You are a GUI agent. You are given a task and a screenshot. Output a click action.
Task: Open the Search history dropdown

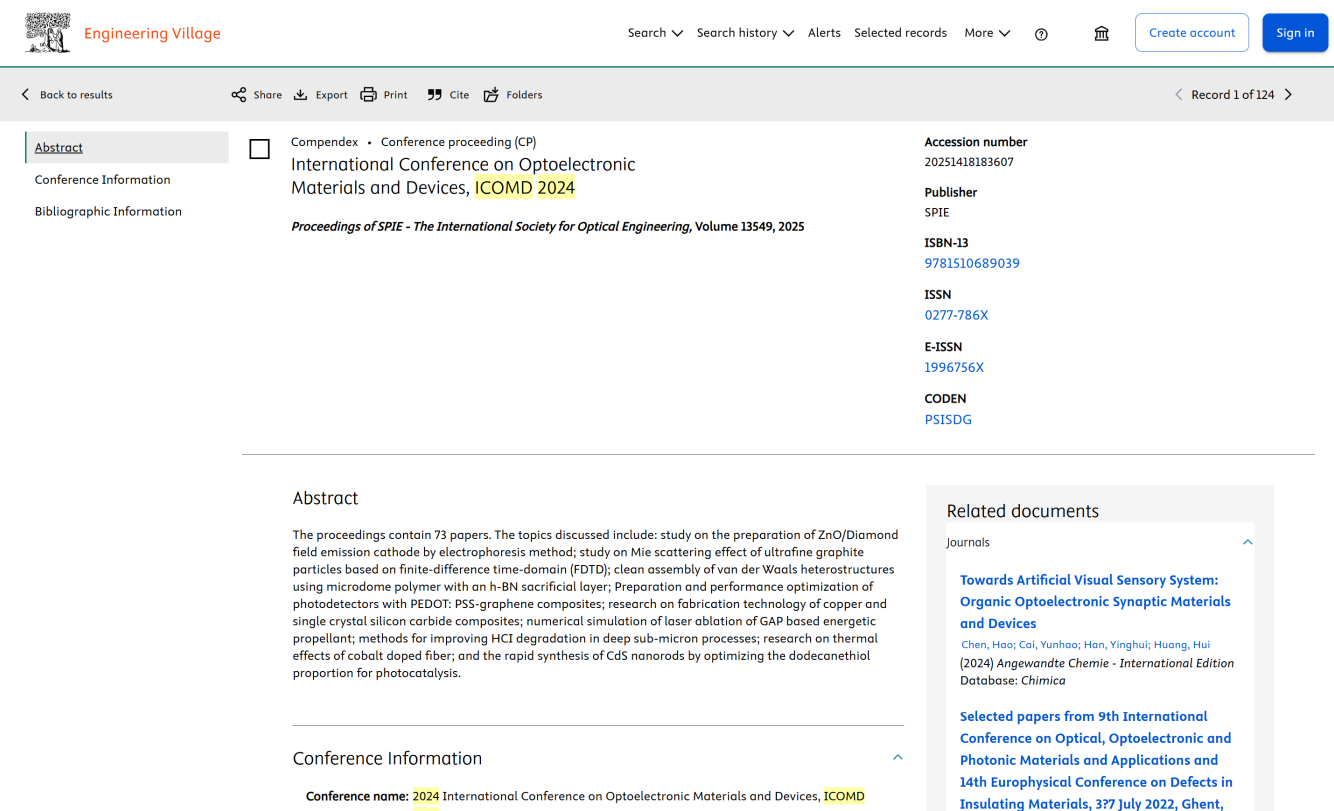tap(745, 33)
